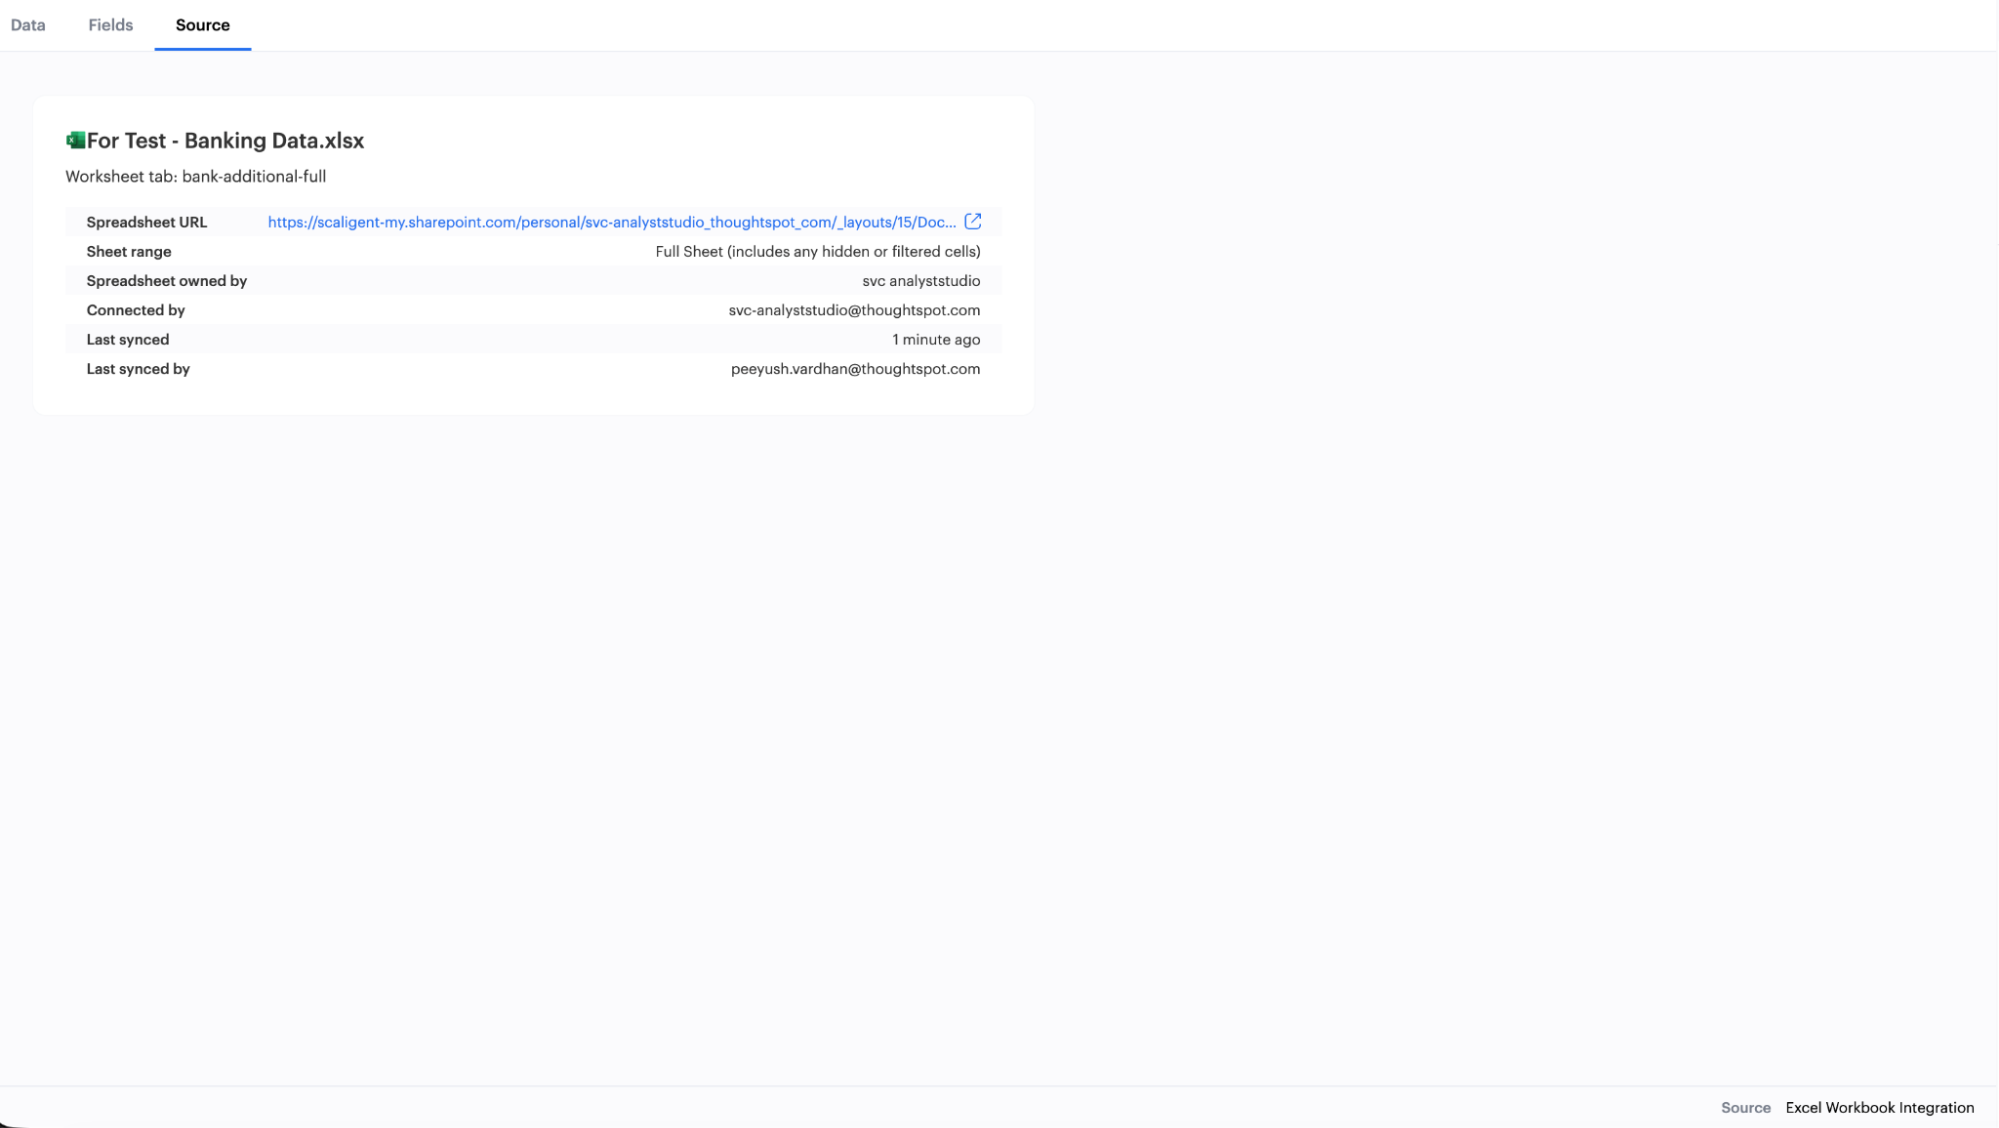This screenshot has width=1999, height=1128.
Task: Select the Full Sheet range value text
Action: (817, 252)
